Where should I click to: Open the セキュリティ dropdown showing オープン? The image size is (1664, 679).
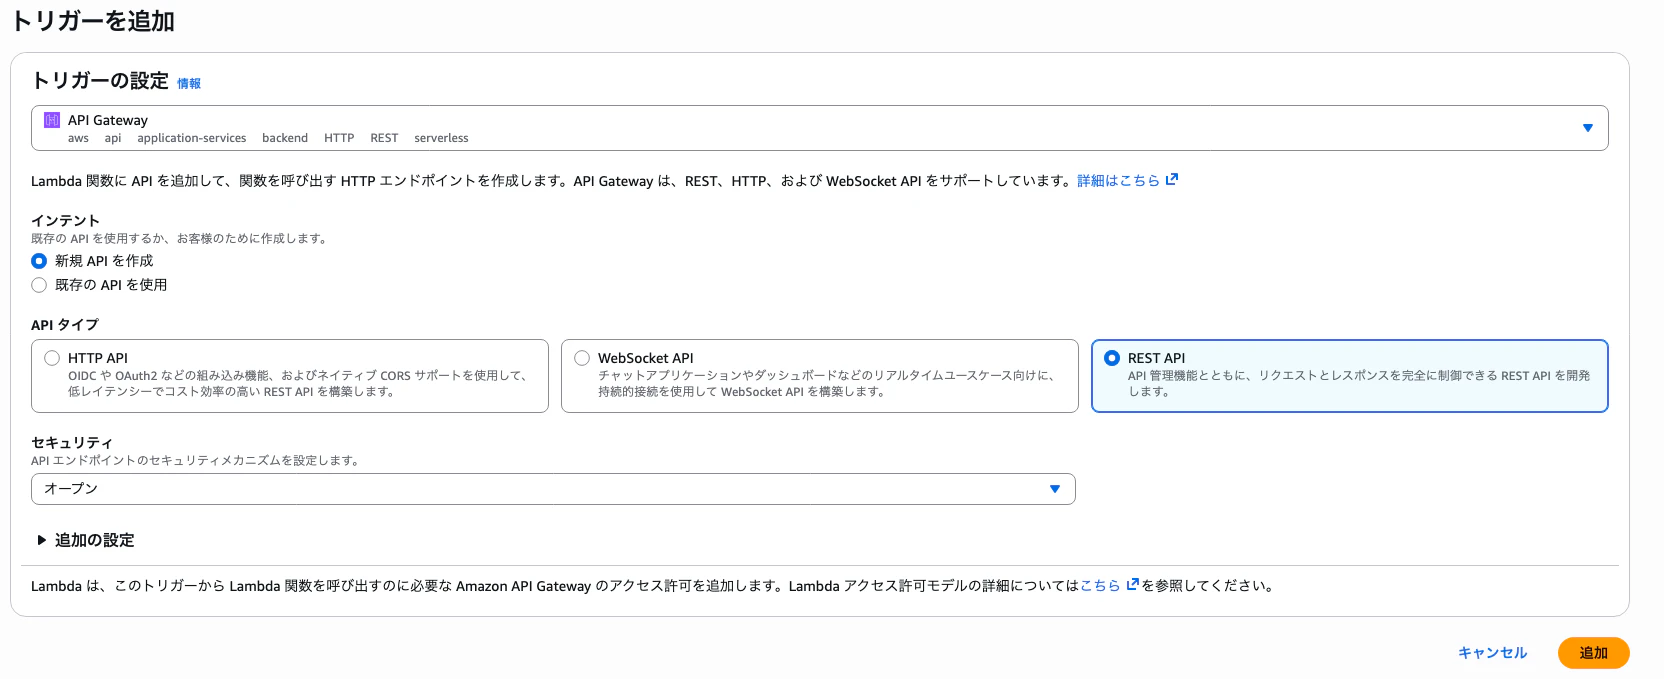point(553,489)
